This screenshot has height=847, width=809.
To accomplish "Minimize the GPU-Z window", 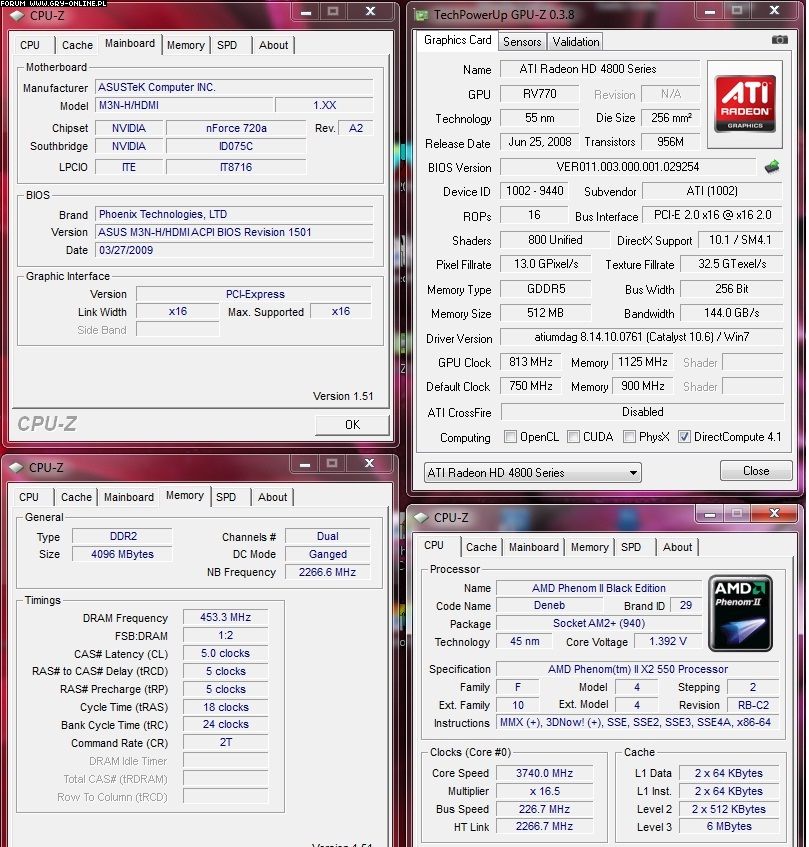I will click(x=710, y=11).
